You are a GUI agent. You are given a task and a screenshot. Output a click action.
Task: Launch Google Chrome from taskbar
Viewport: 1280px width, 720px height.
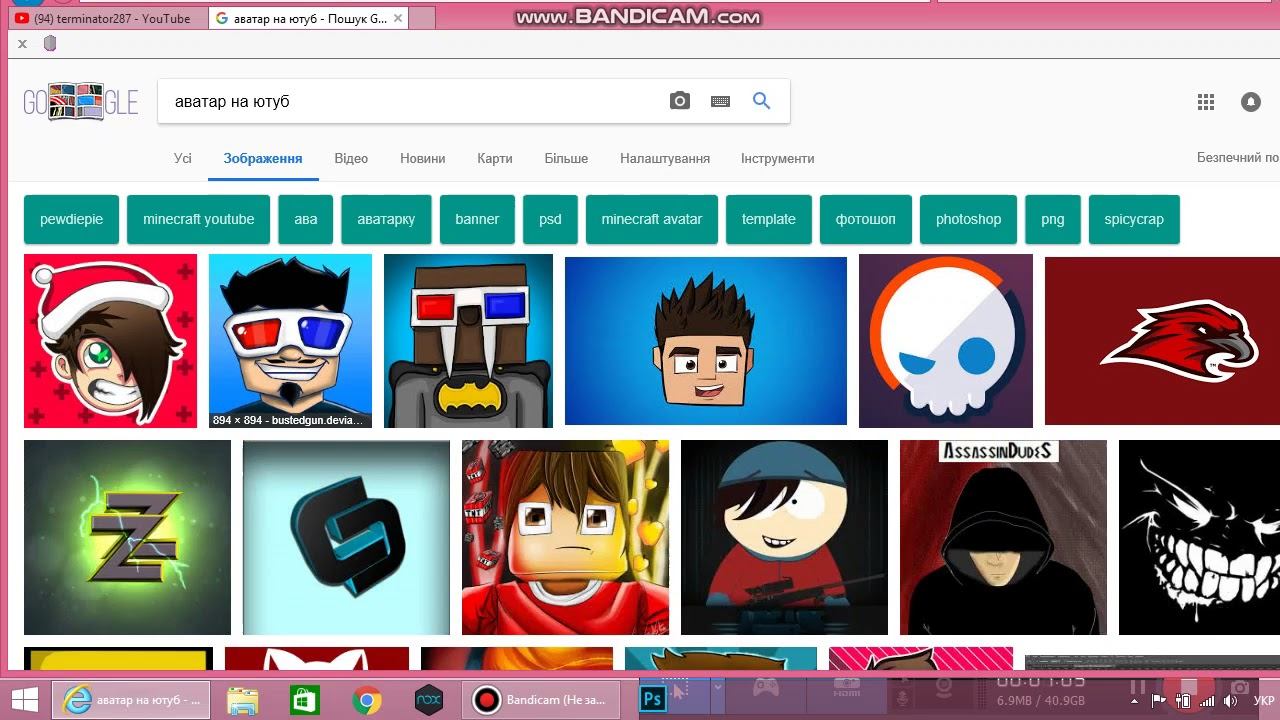click(367, 700)
